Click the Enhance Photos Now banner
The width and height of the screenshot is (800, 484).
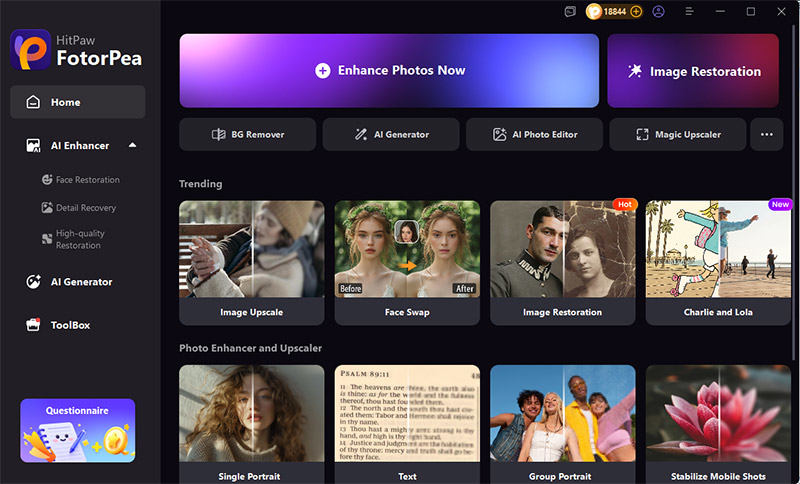389,70
